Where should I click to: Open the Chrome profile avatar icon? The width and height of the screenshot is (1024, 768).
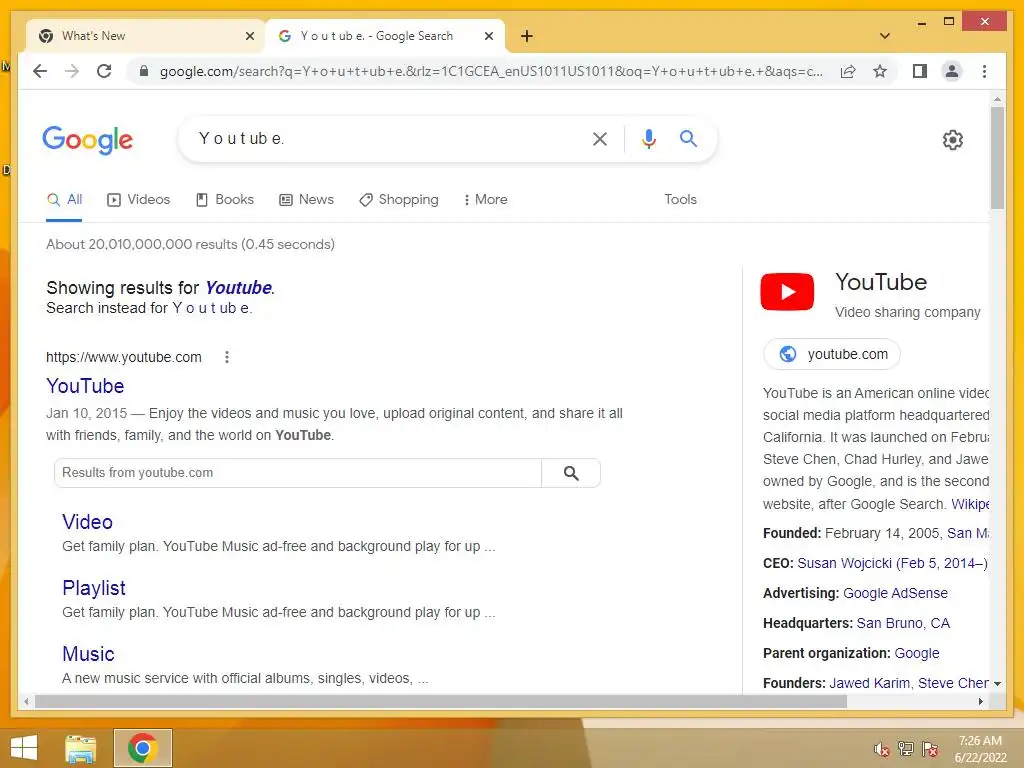pyautogui.click(x=952, y=71)
